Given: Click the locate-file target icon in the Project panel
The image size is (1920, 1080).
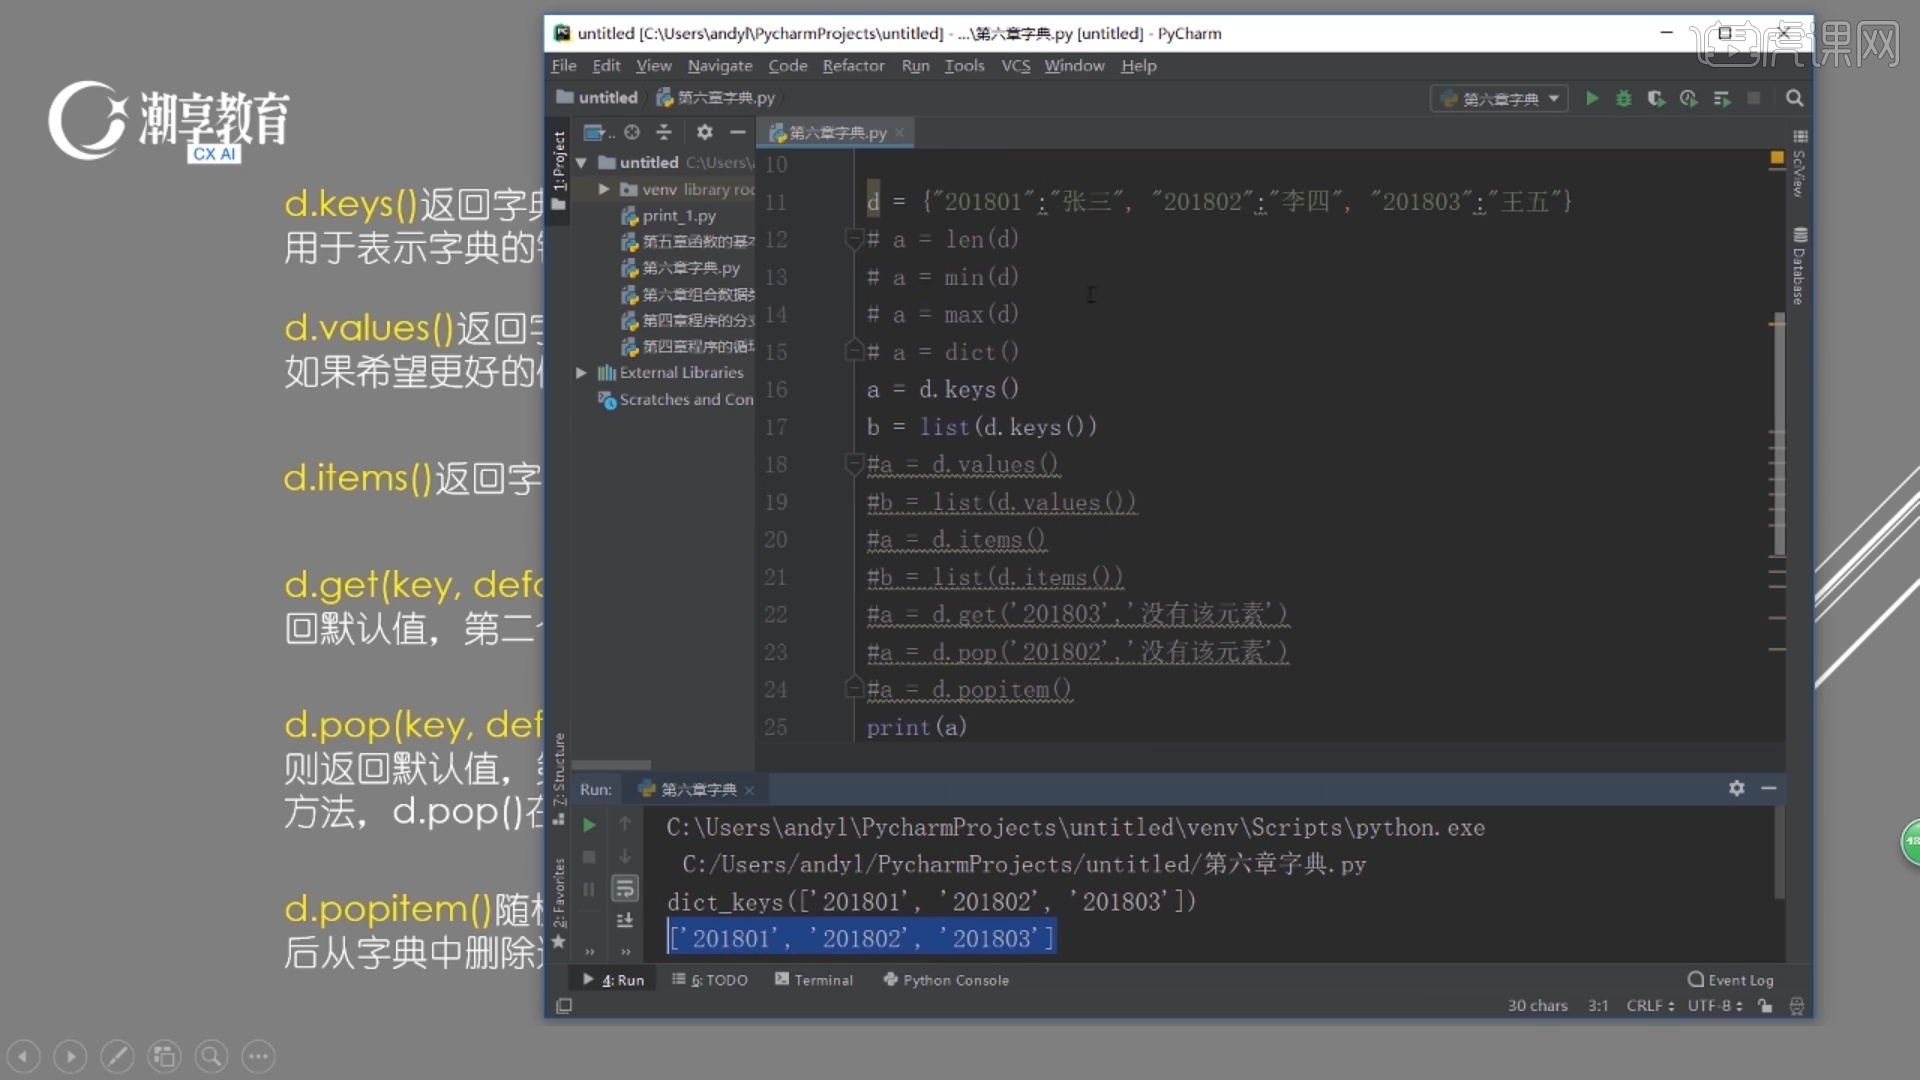Looking at the screenshot, I should click(x=632, y=132).
